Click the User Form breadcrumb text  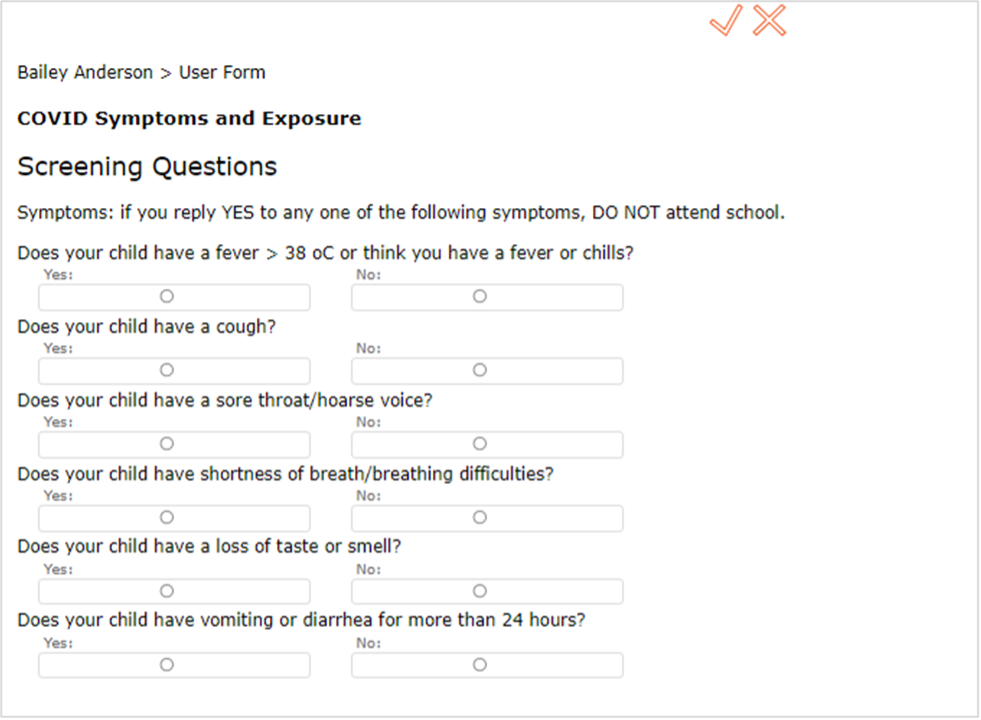pos(222,73)
